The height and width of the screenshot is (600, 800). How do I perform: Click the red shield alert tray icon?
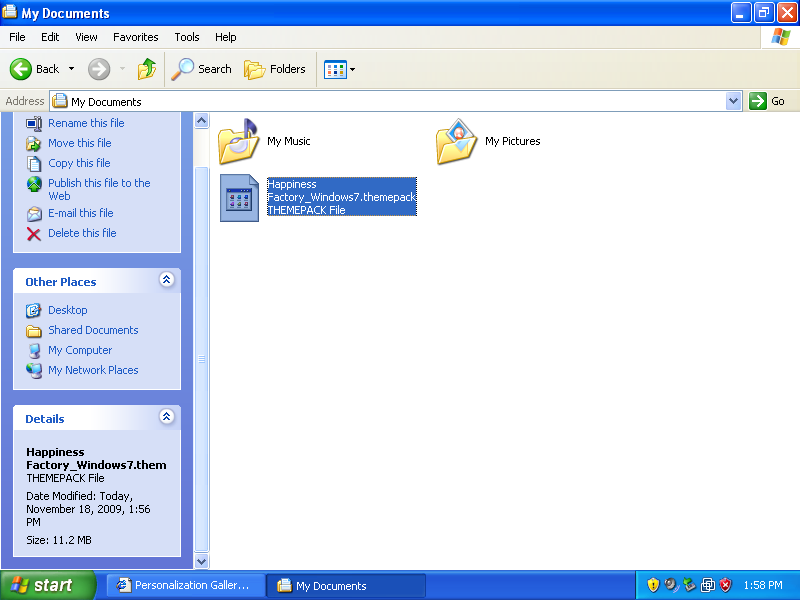(x=726, y=585)
